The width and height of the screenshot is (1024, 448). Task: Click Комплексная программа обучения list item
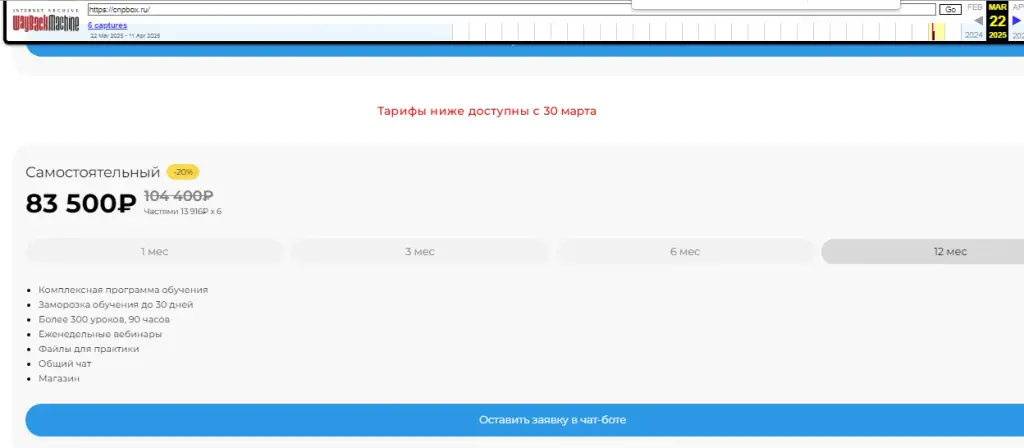(x=123, y=289)
